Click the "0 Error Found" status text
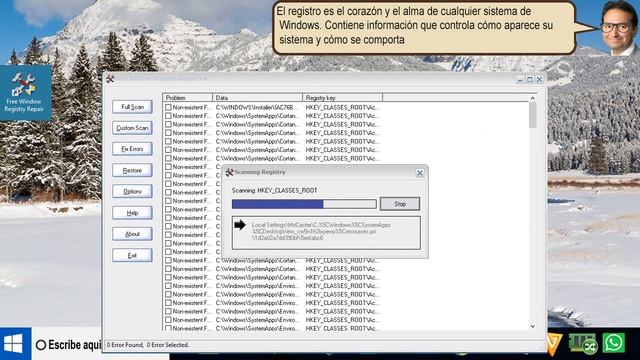This screenshot has height=360, width=640. pyautogui.click(x=125, y=345)
